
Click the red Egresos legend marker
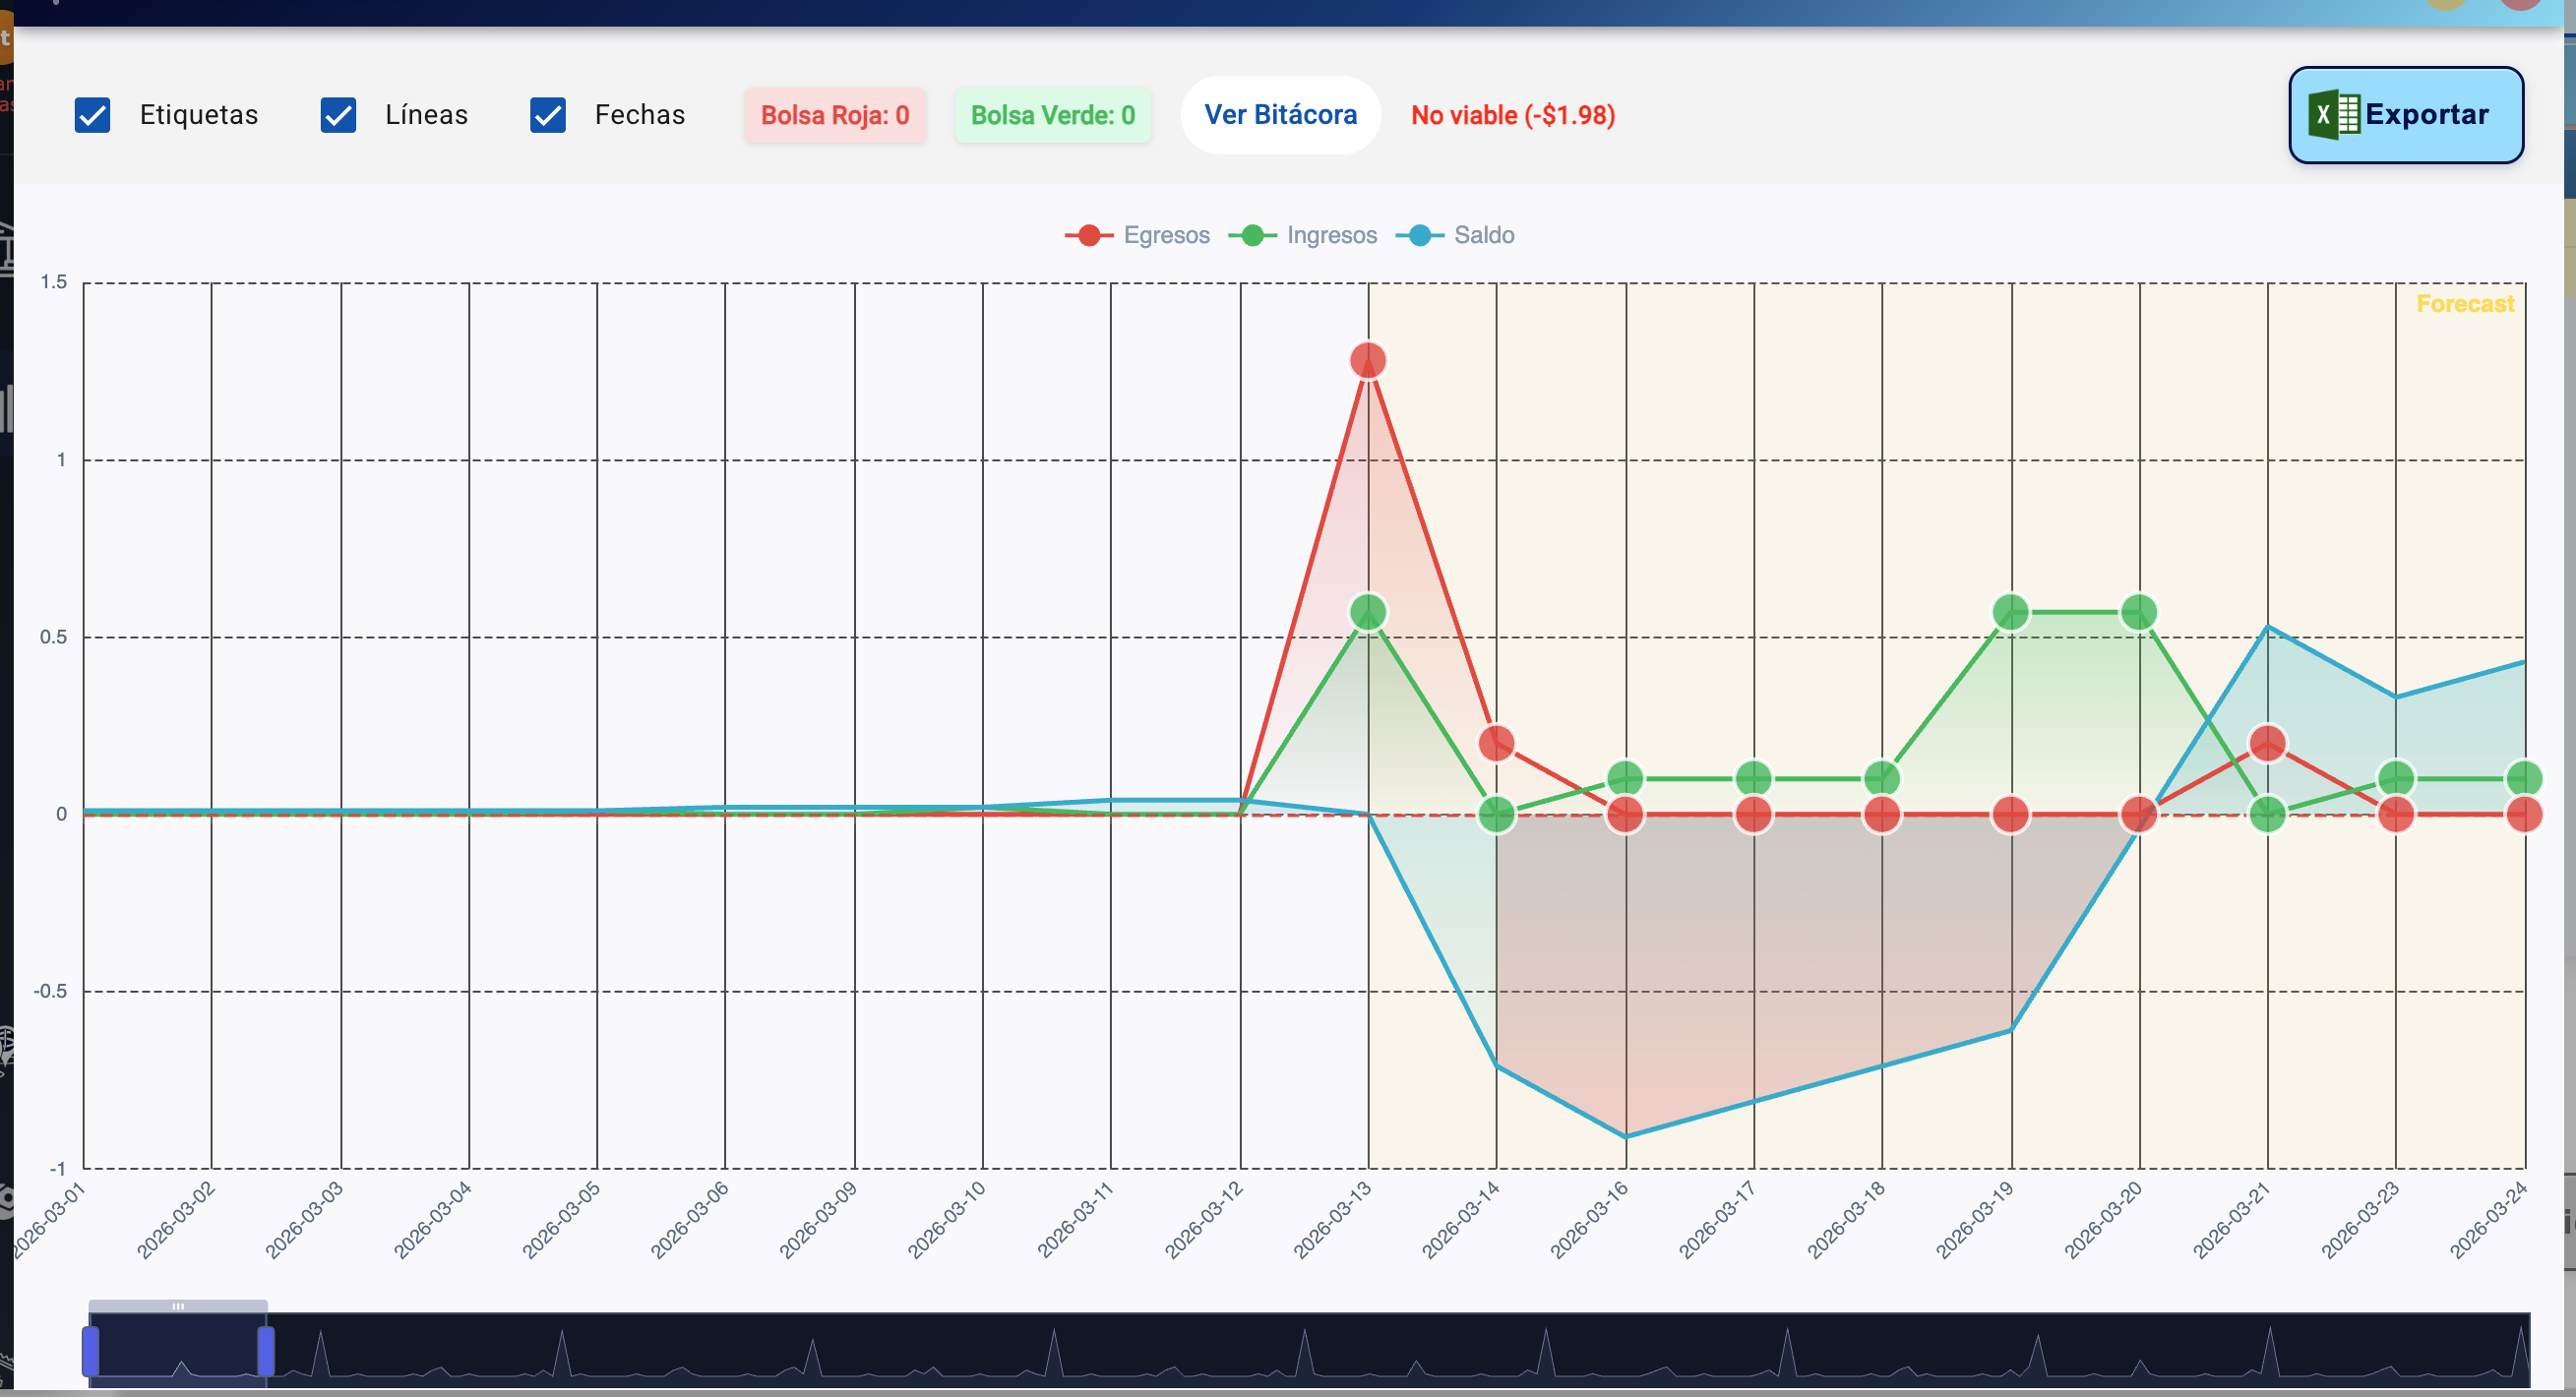[x=1089, y=235]
